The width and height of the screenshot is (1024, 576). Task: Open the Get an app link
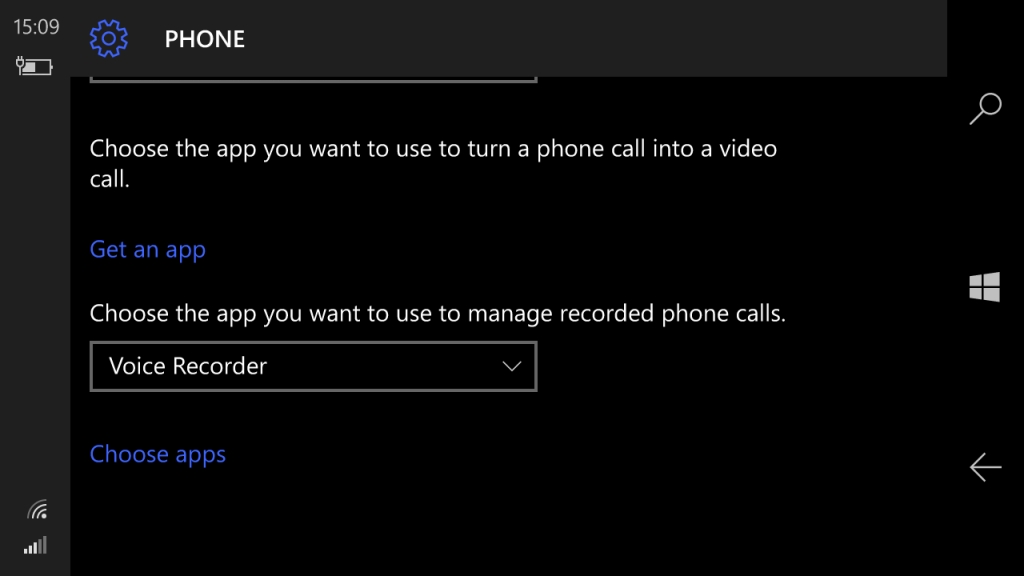[148, 249]
